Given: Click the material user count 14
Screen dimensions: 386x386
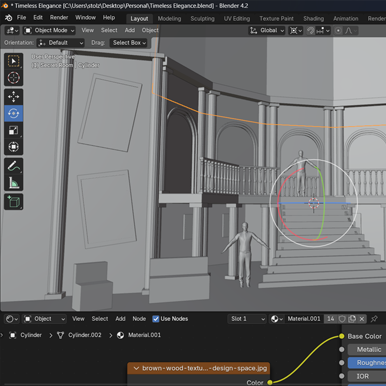Looking at the screenshot, I should click(x=330, y=319).
